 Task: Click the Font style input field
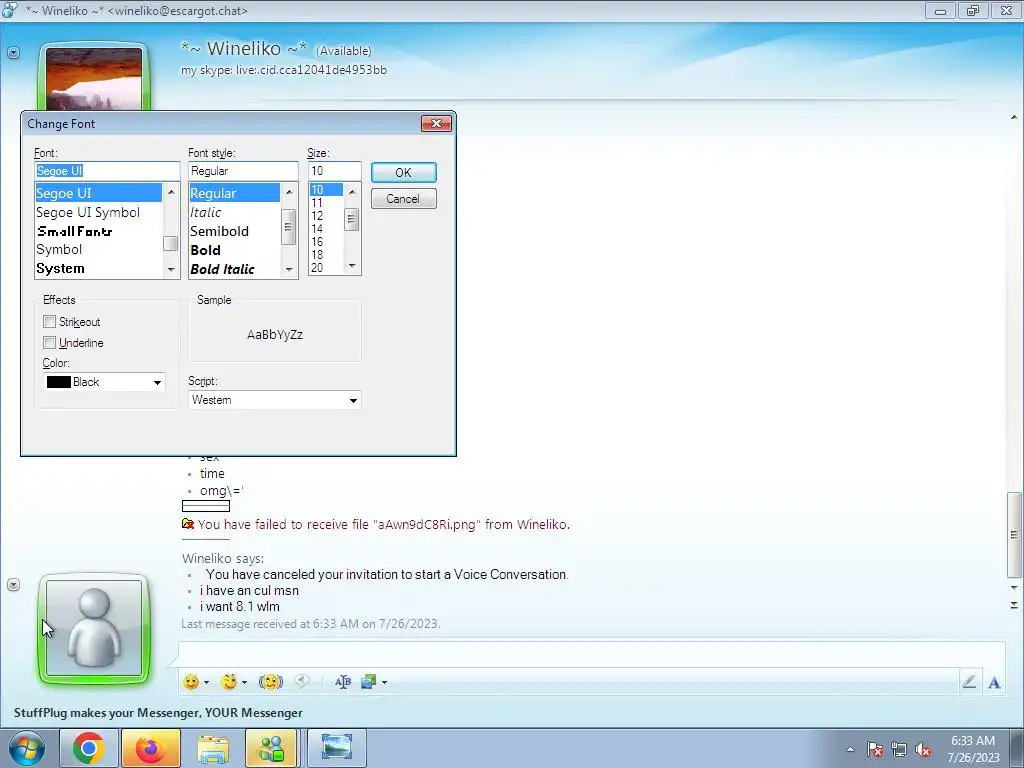click(x=243, y=171)
